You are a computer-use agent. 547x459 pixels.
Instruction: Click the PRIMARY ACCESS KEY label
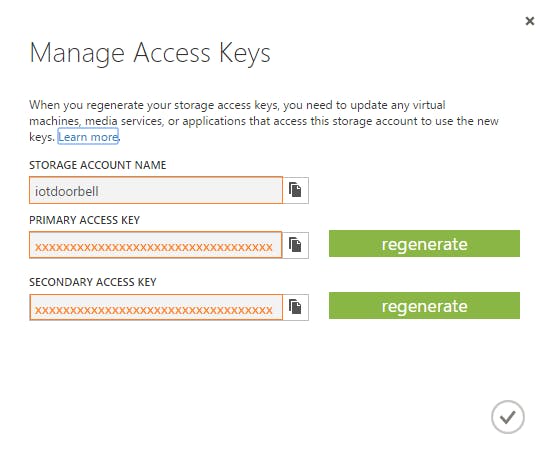84,220
